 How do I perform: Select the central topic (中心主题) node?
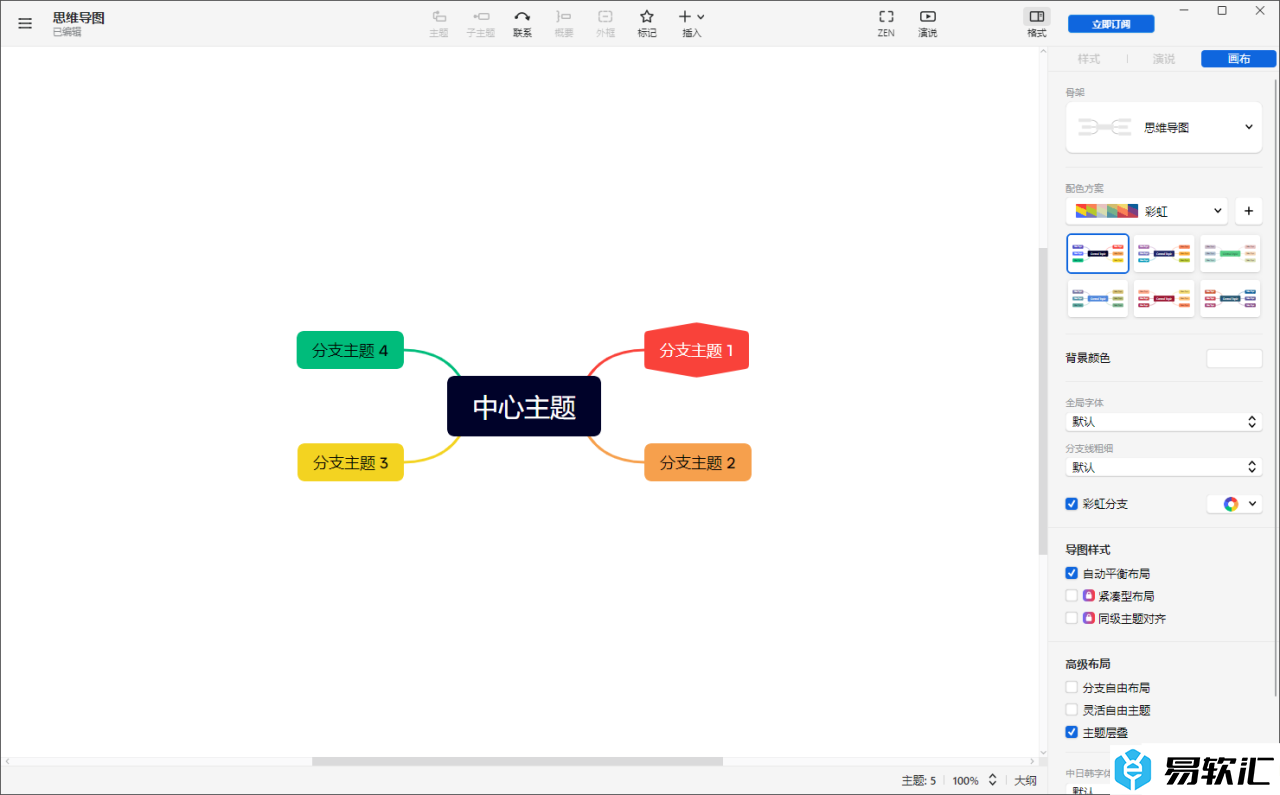[x=524, y=406]
